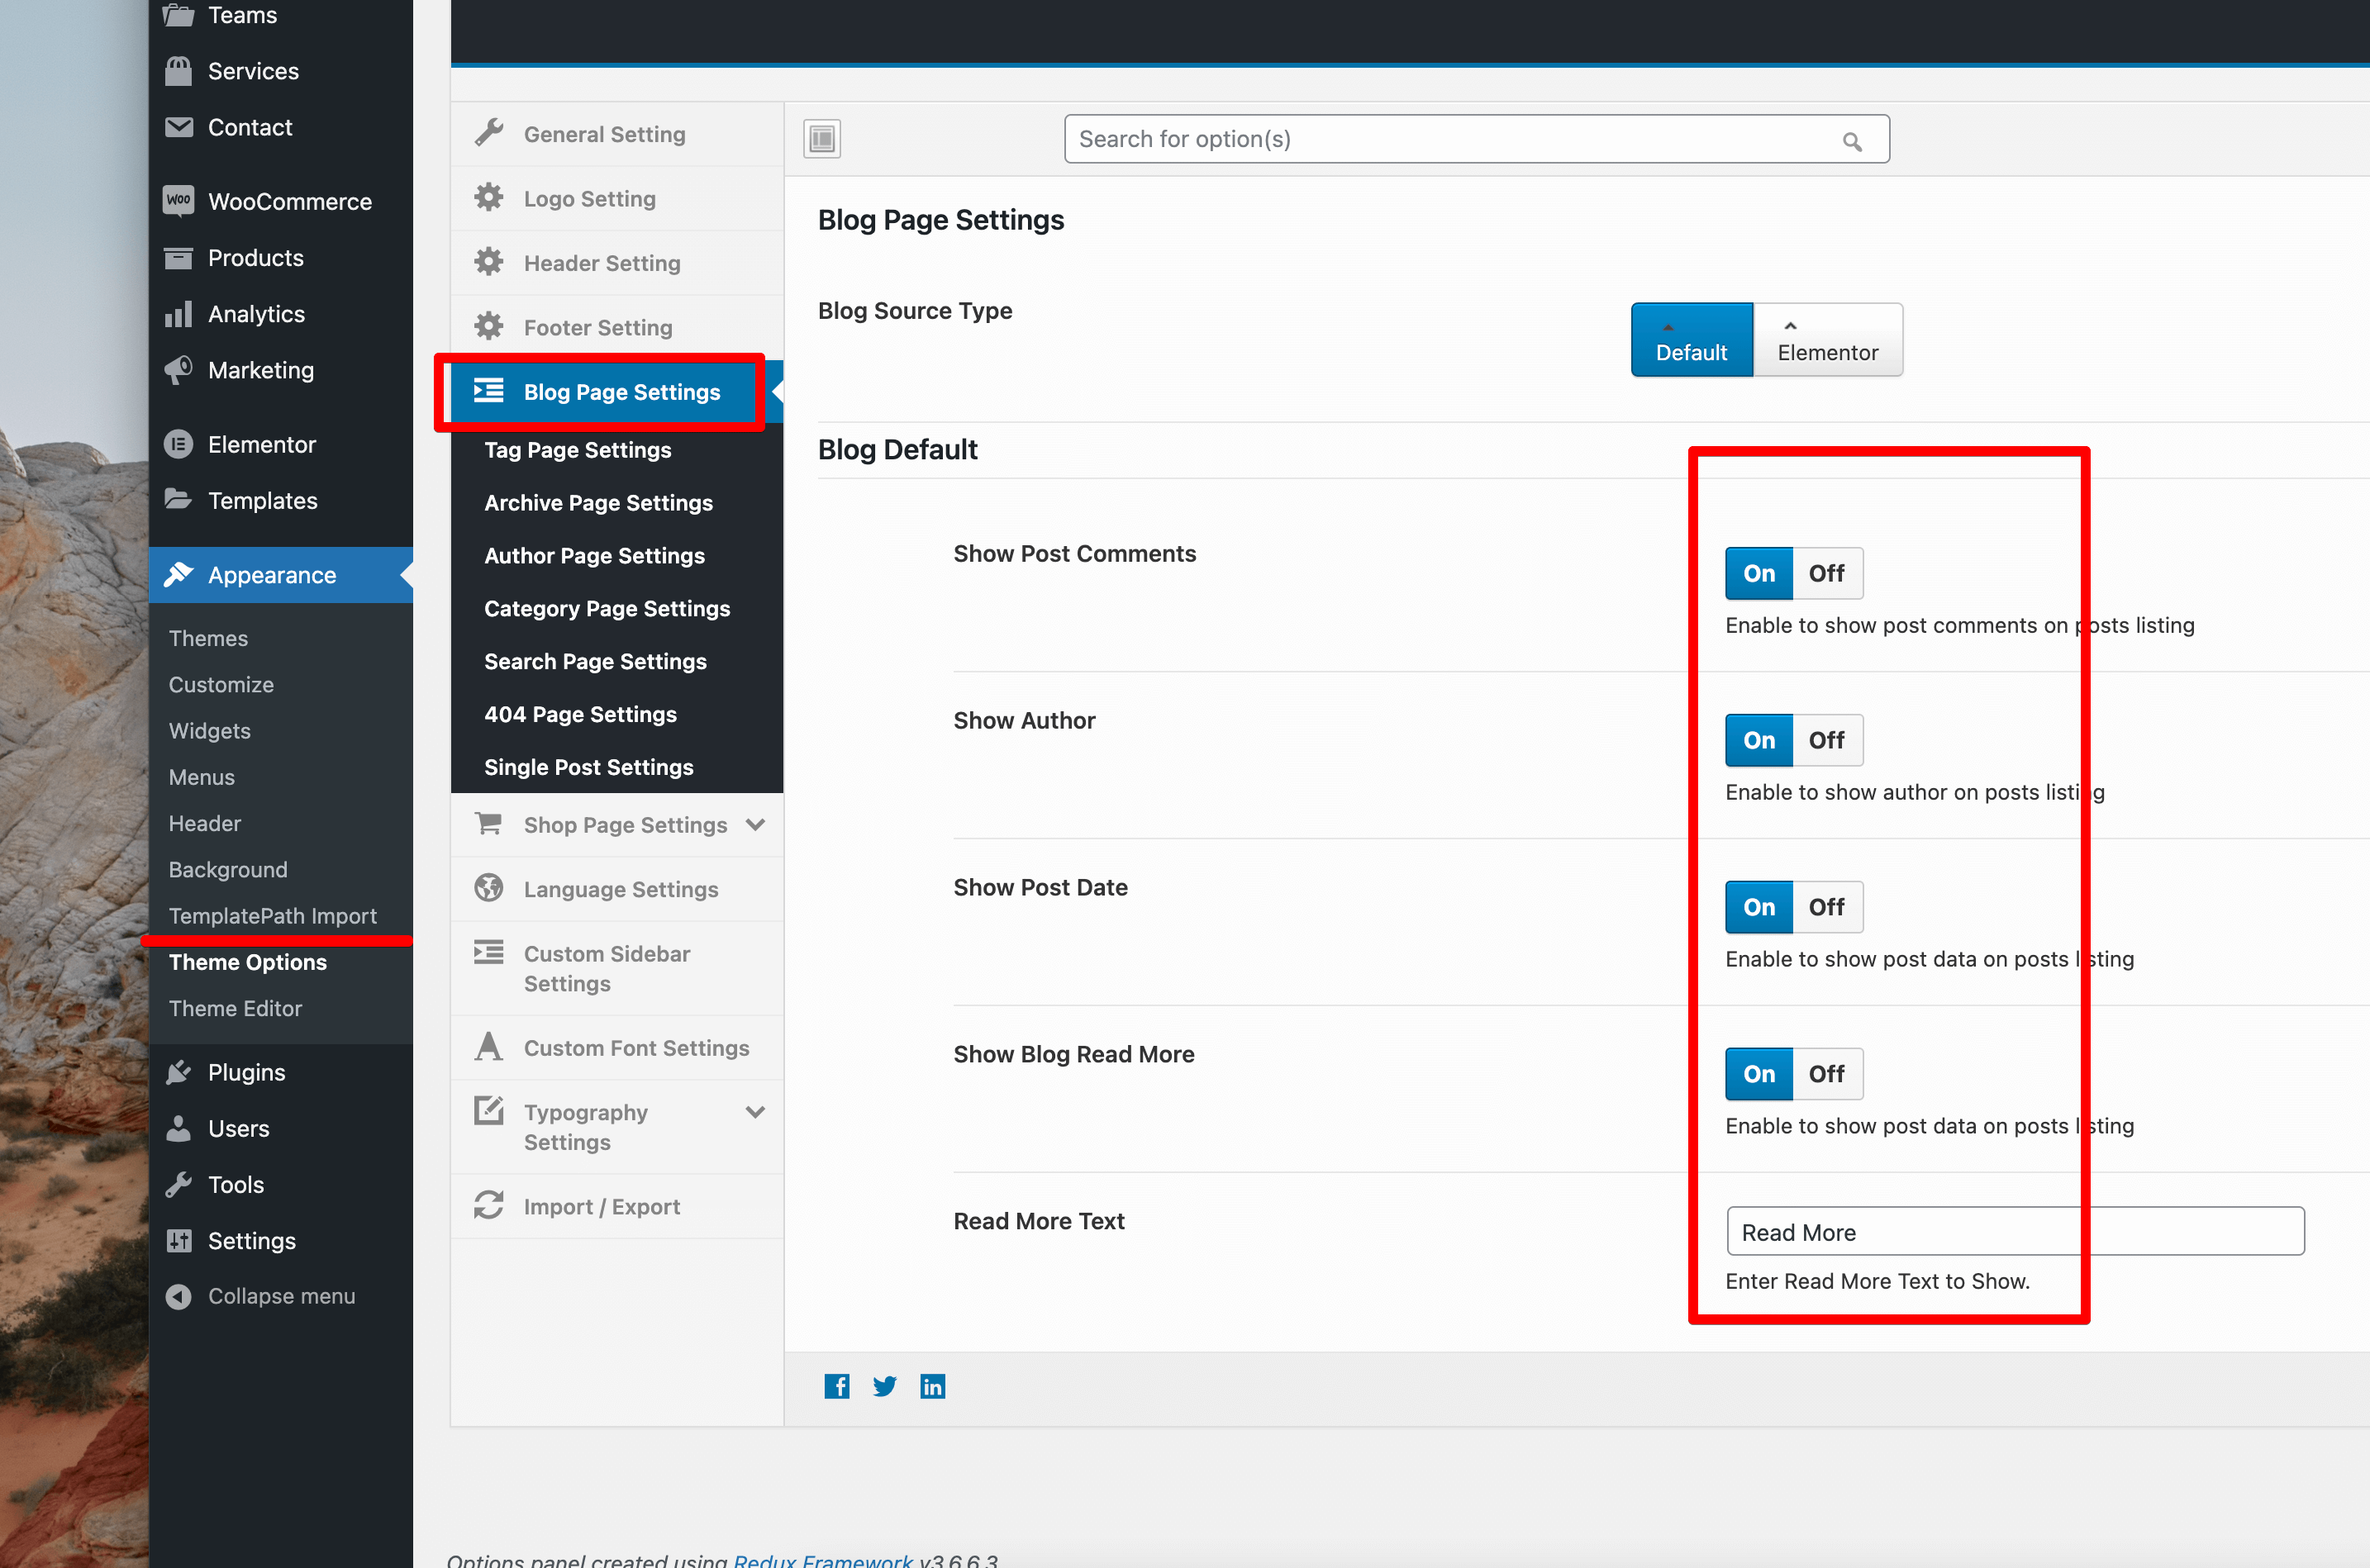Click the WooCommerce sidebar icon
This screenshot has height=1568, width=2370.
coord(179,201)
